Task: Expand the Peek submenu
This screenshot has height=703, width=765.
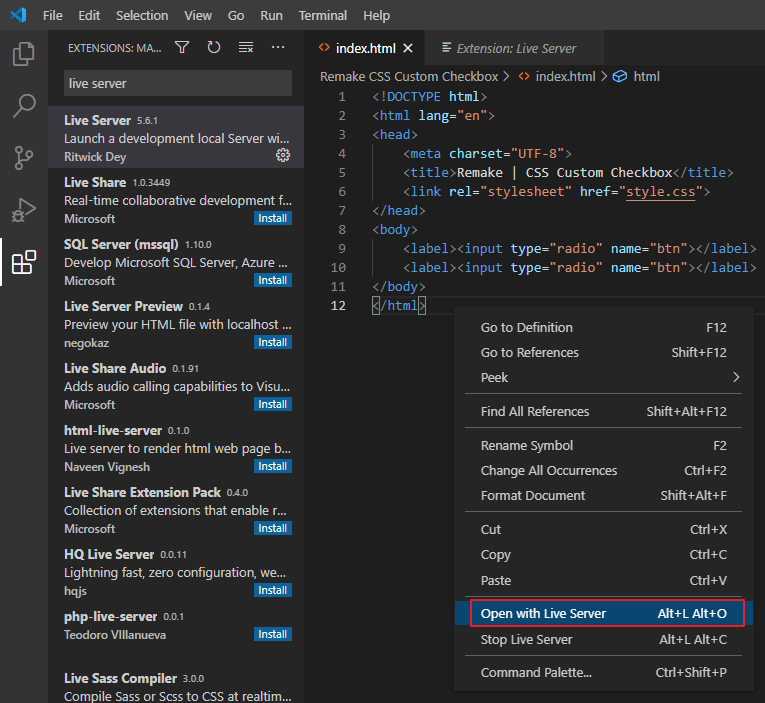Action: coord(604,377)
